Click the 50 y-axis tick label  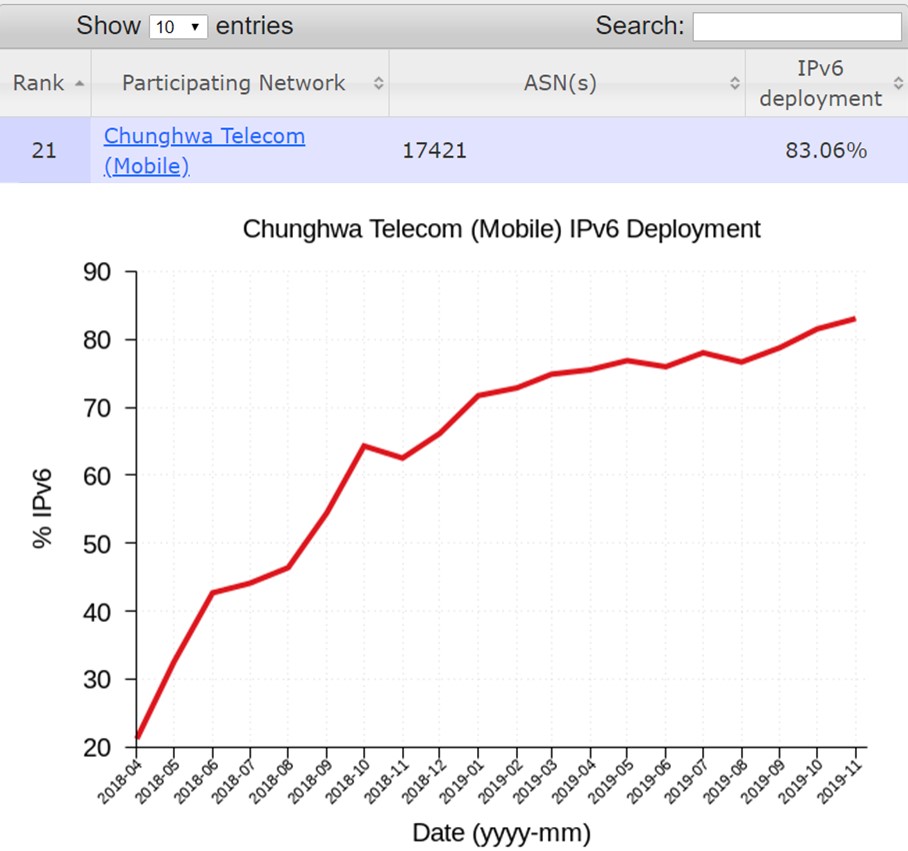click(97, 544)
